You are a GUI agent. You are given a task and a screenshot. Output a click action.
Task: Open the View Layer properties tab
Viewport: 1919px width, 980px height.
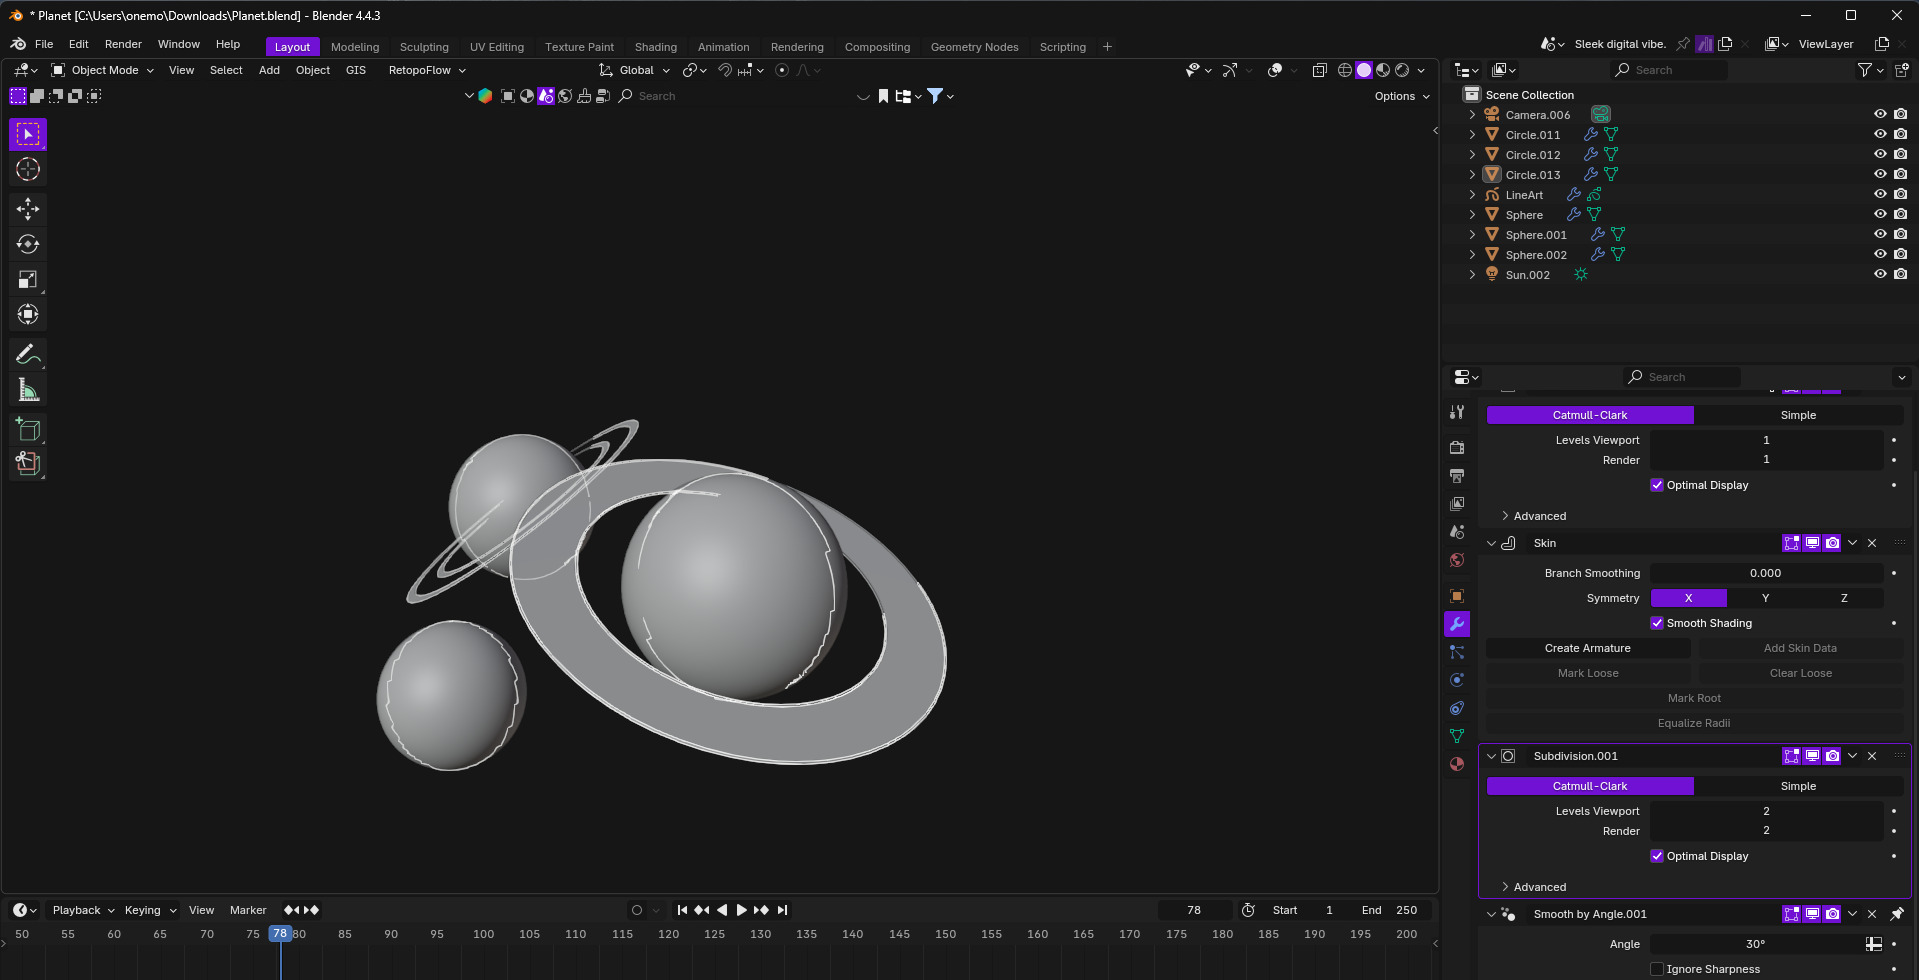(1457, 503)
